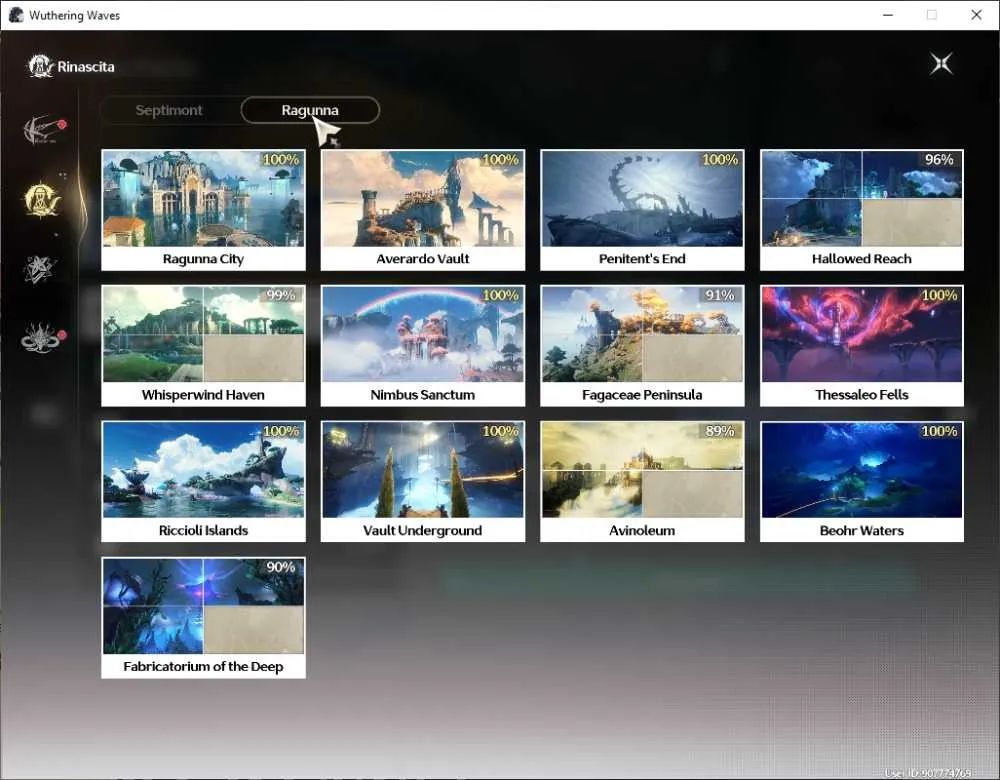Select the Penitent's End area card

[x=642, y=210]
